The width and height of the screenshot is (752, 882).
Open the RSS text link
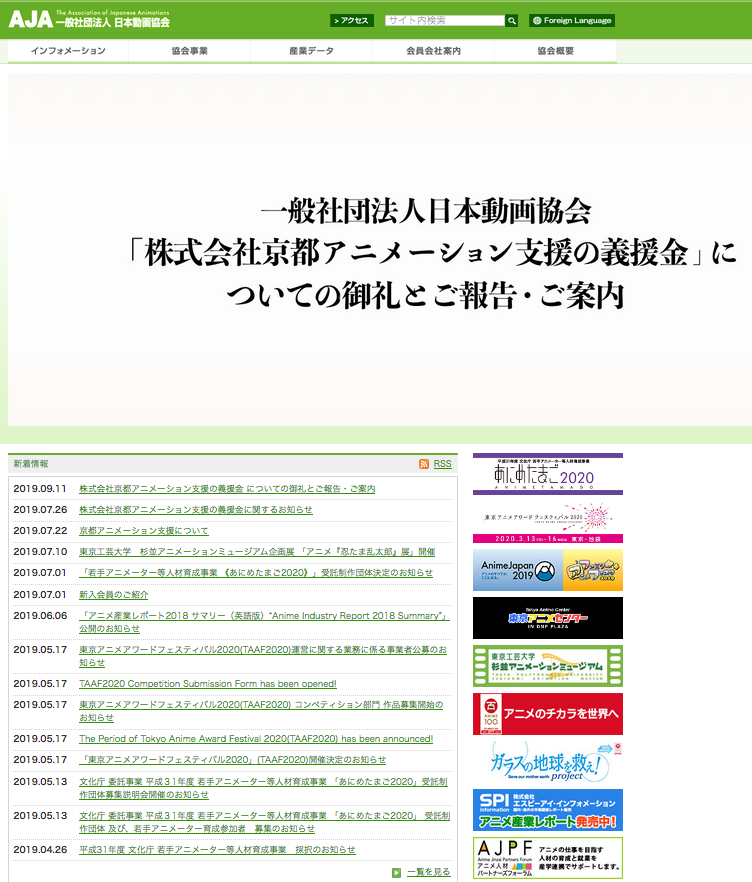coord(442,464)
